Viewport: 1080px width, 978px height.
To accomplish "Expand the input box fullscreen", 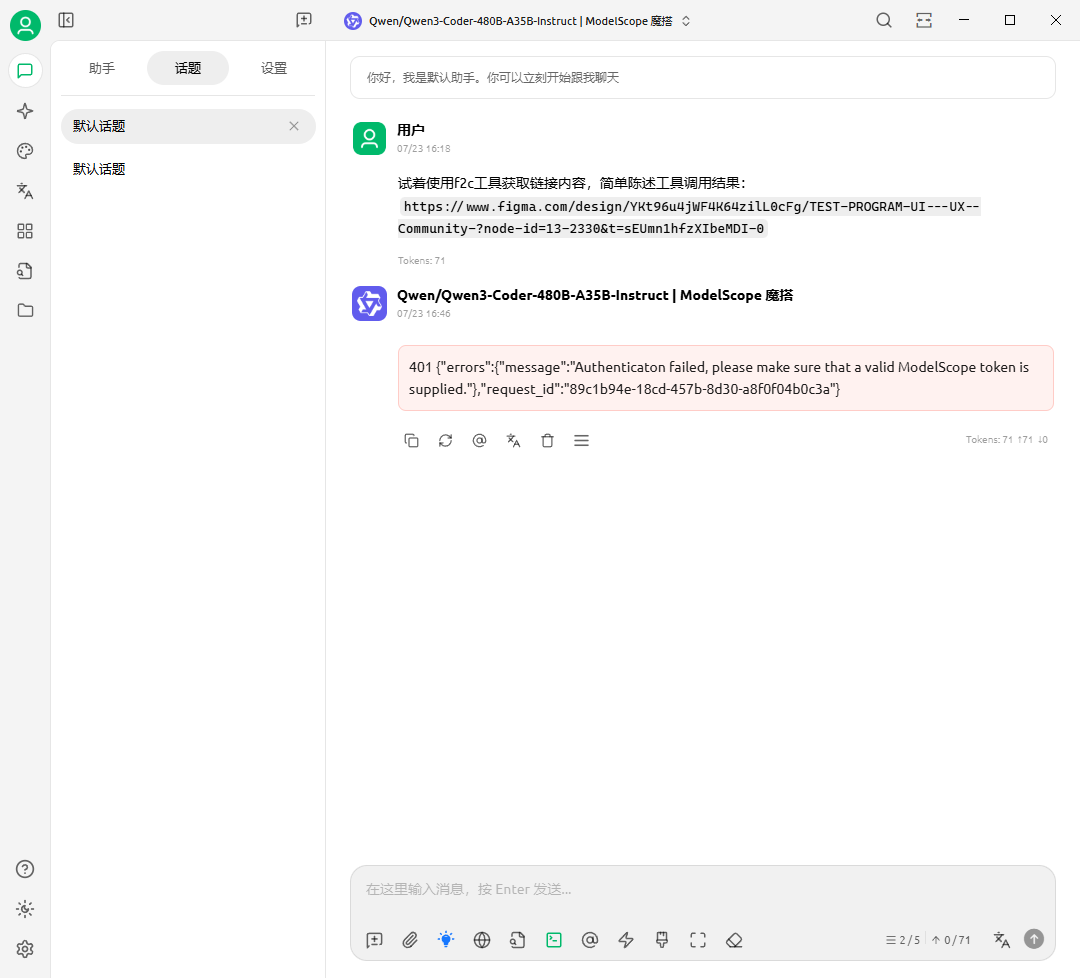I will coord(698,940).
